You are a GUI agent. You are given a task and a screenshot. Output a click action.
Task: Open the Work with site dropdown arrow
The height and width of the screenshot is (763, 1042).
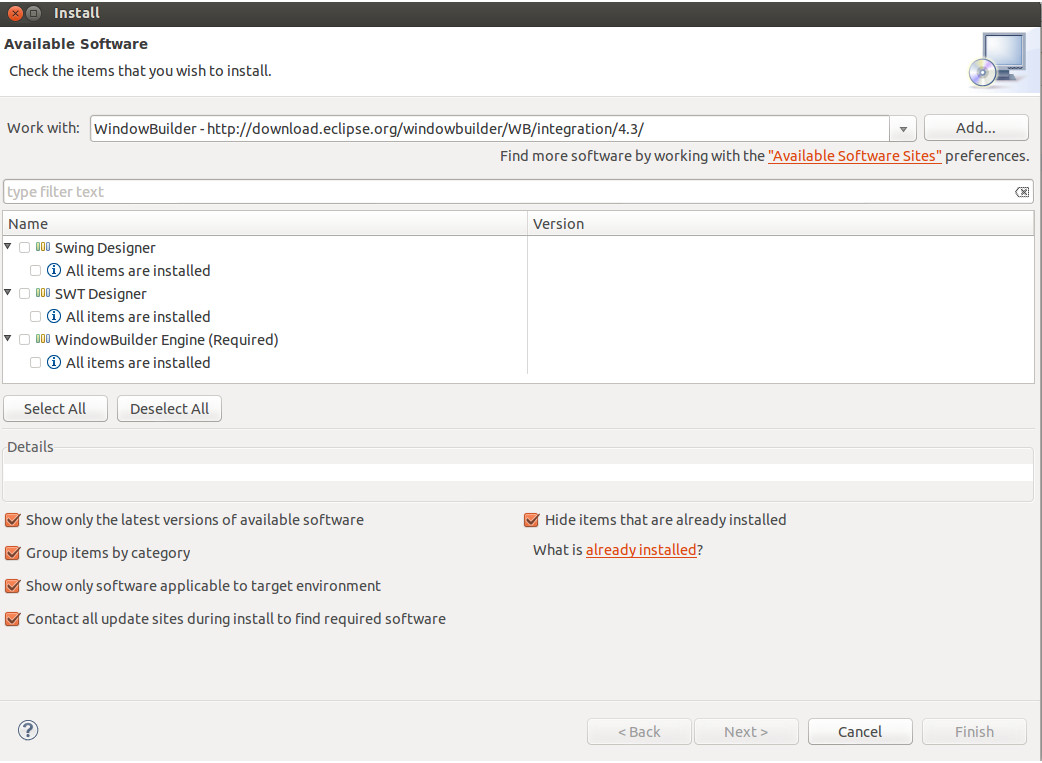(x=903, y=129)
